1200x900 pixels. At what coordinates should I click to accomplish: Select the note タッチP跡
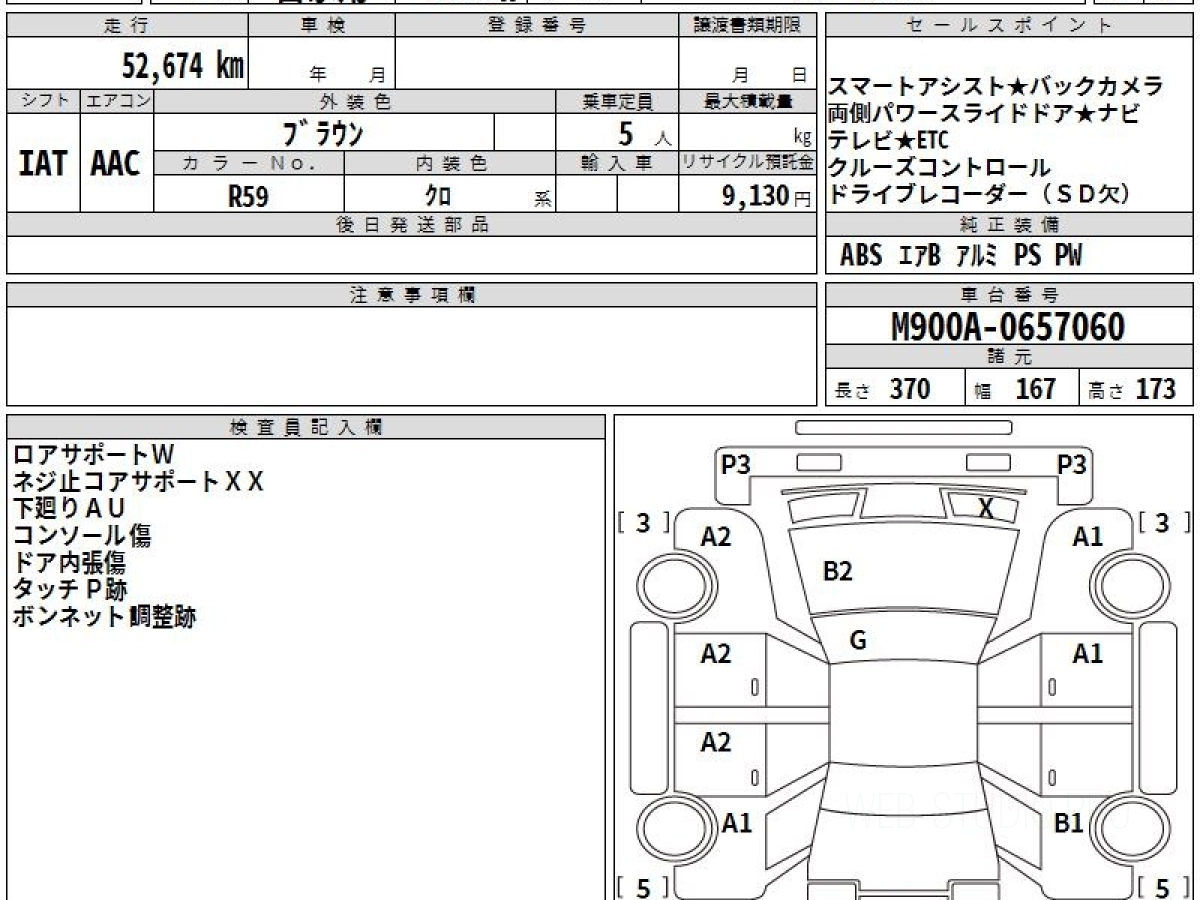point(69,590)
